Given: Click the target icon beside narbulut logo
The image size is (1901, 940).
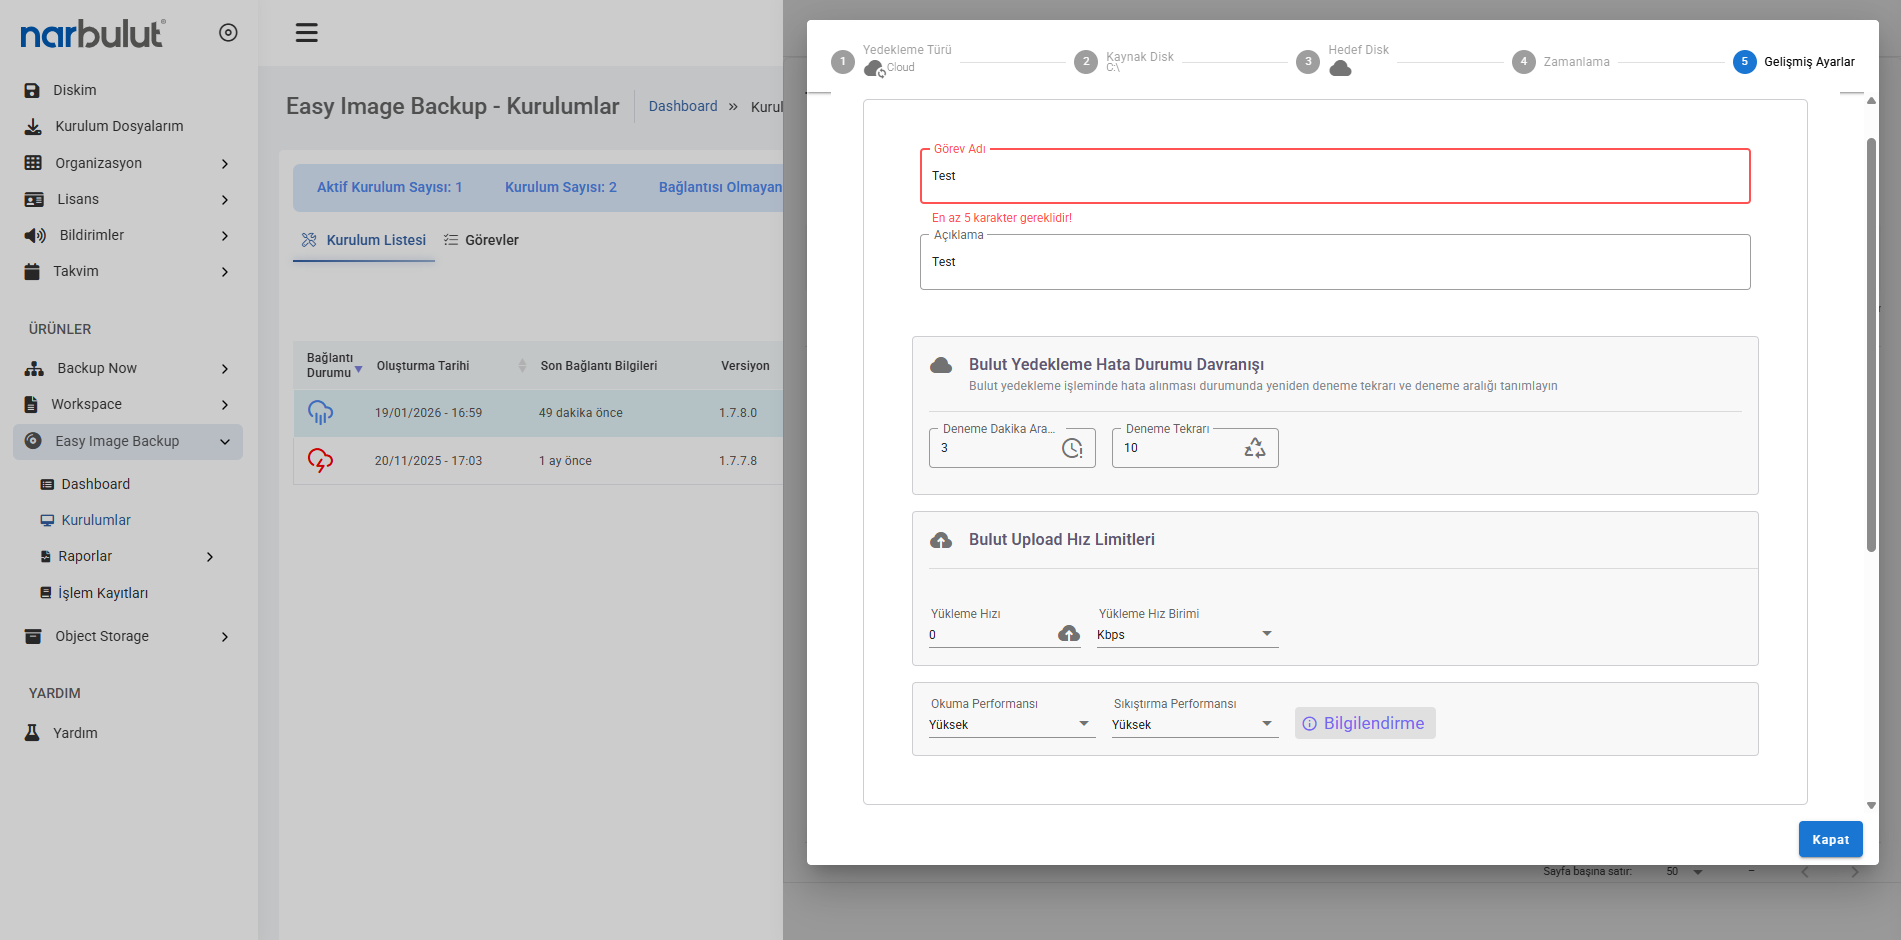Looking at the screenshot, I should (228, 33).
